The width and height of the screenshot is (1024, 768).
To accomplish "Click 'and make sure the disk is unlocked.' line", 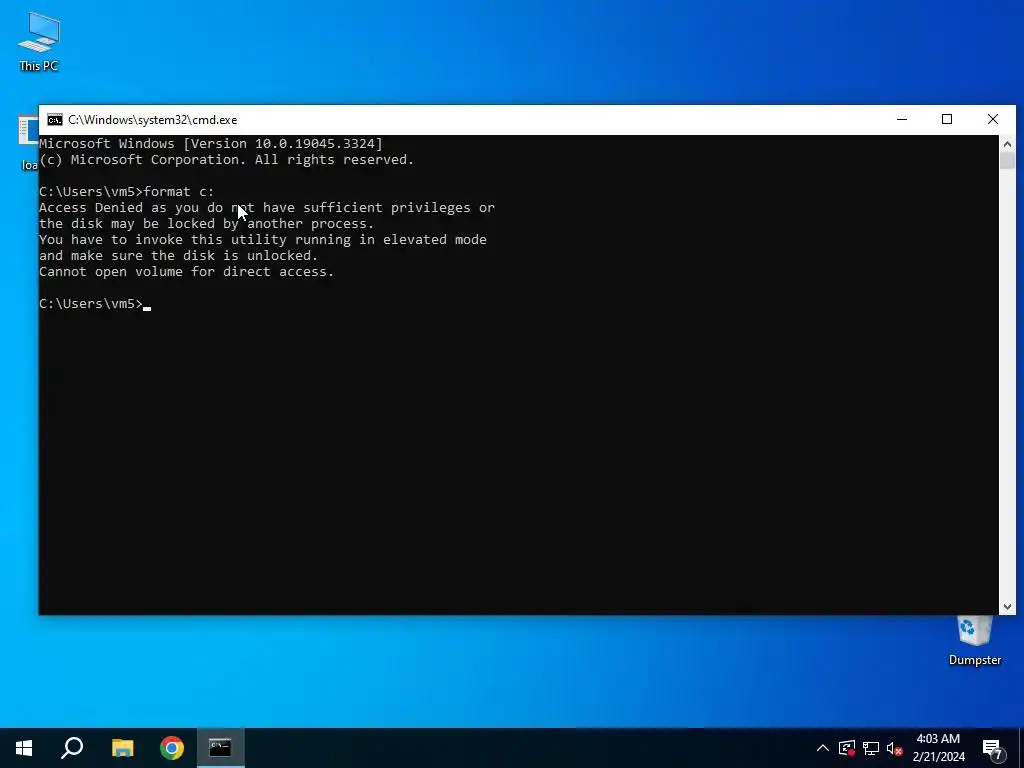I will click(x=179, y=255).
